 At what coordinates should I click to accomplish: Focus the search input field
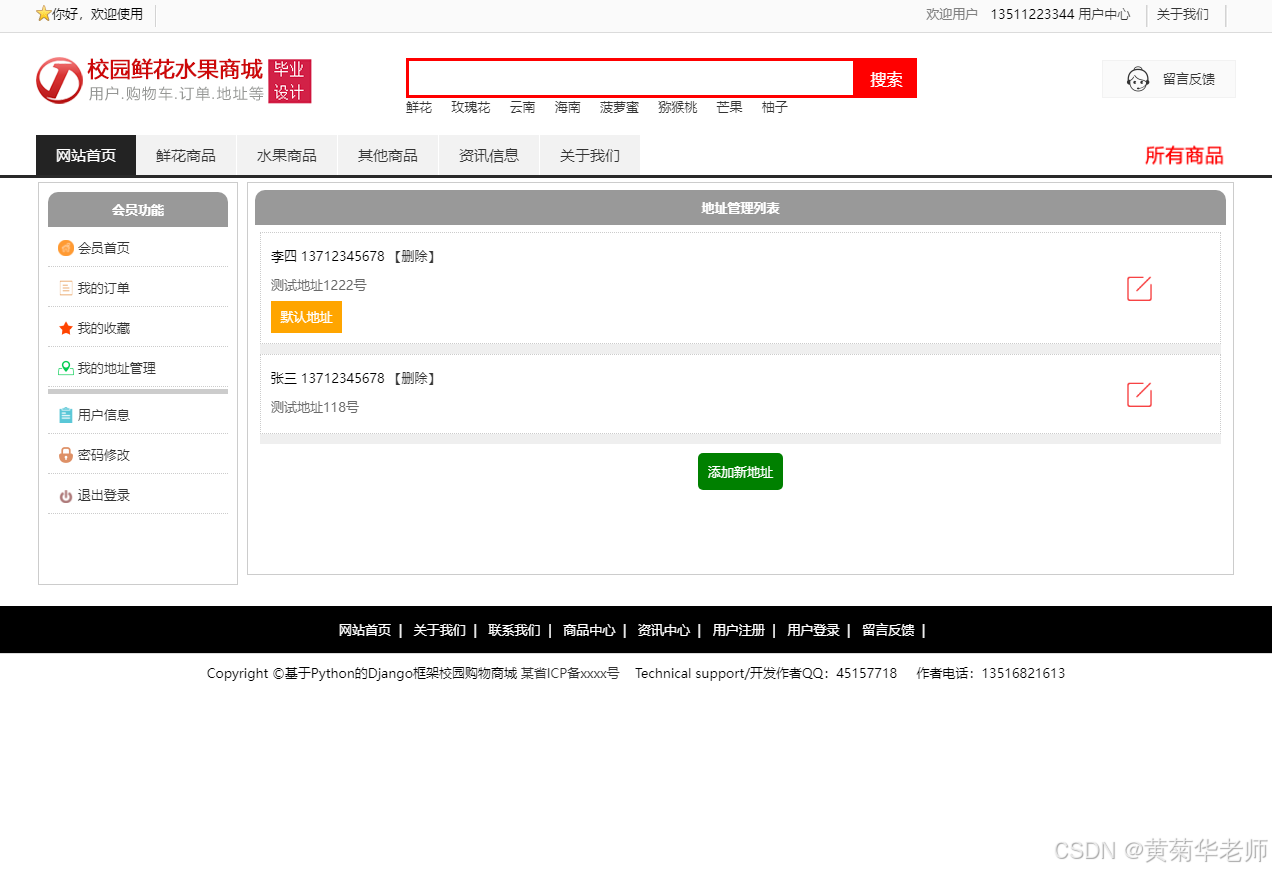630,78
